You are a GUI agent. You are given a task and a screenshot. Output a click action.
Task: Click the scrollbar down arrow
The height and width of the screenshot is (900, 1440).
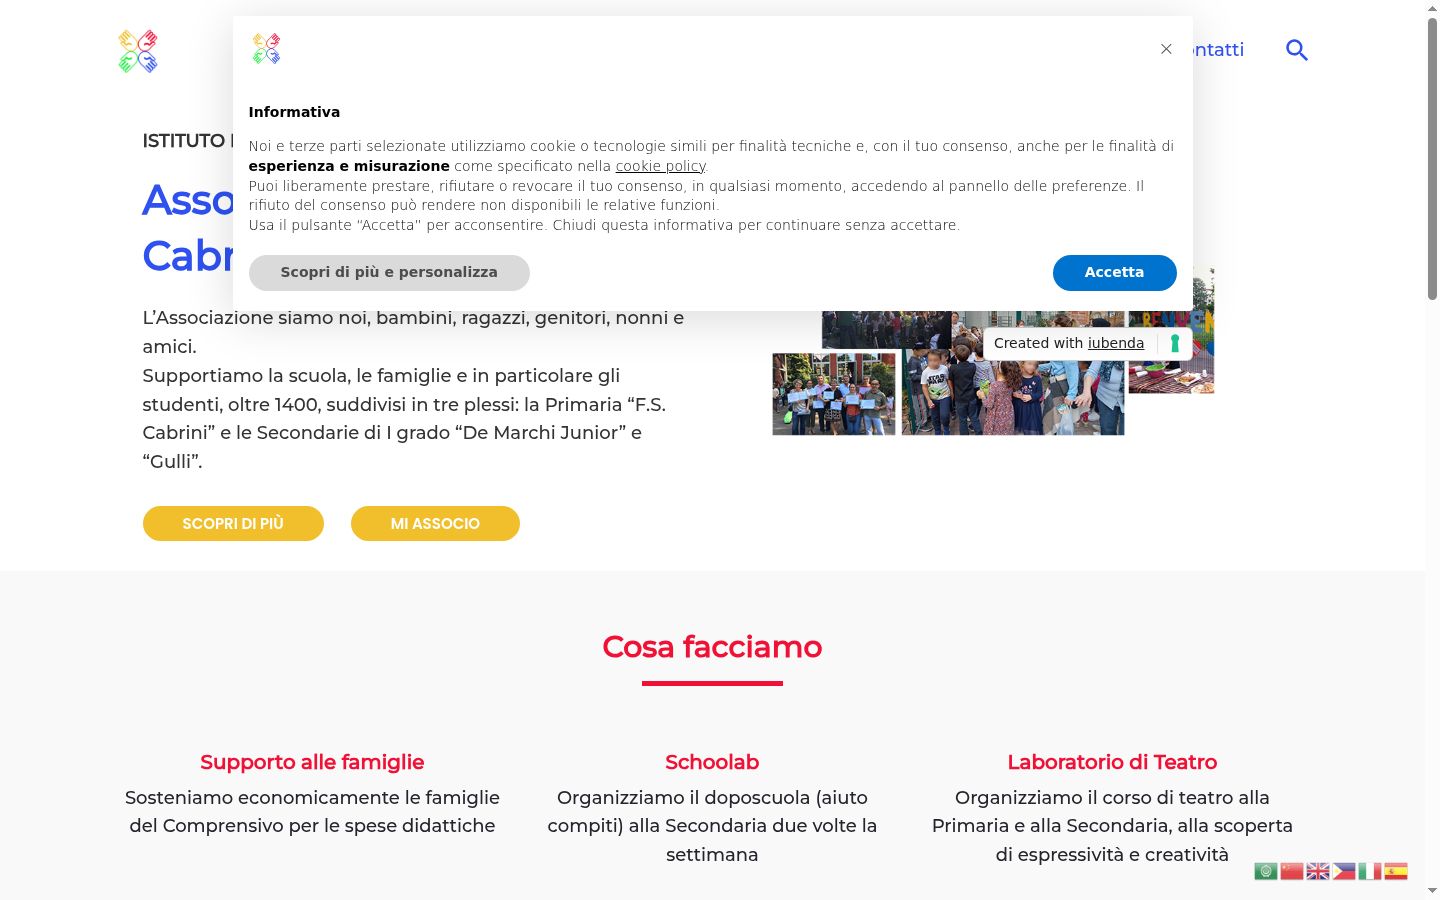1432,891
